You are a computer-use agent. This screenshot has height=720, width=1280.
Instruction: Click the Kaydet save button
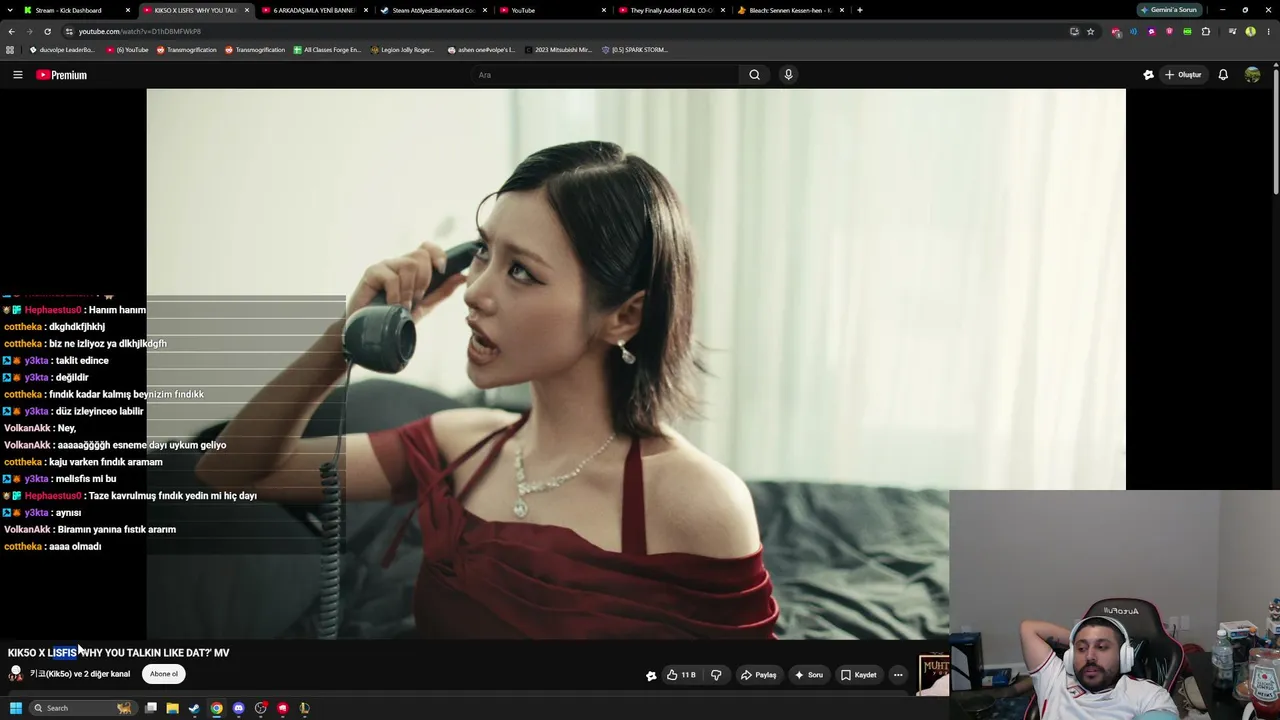click(859, 675)
